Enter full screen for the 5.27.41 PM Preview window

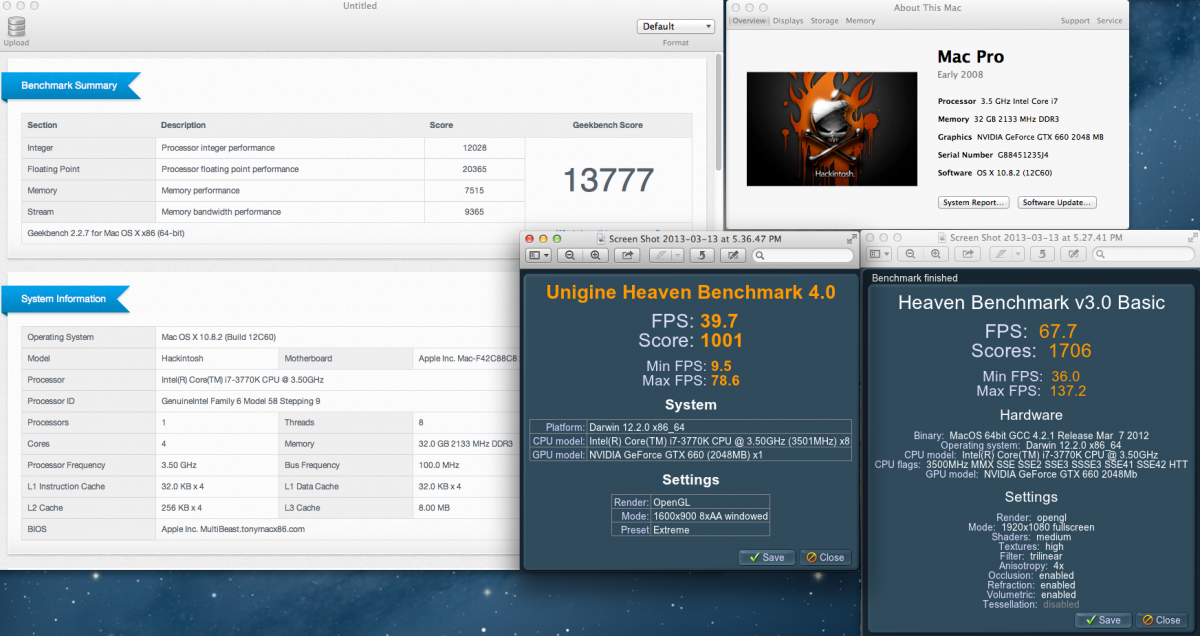(x=1193, y=238)
